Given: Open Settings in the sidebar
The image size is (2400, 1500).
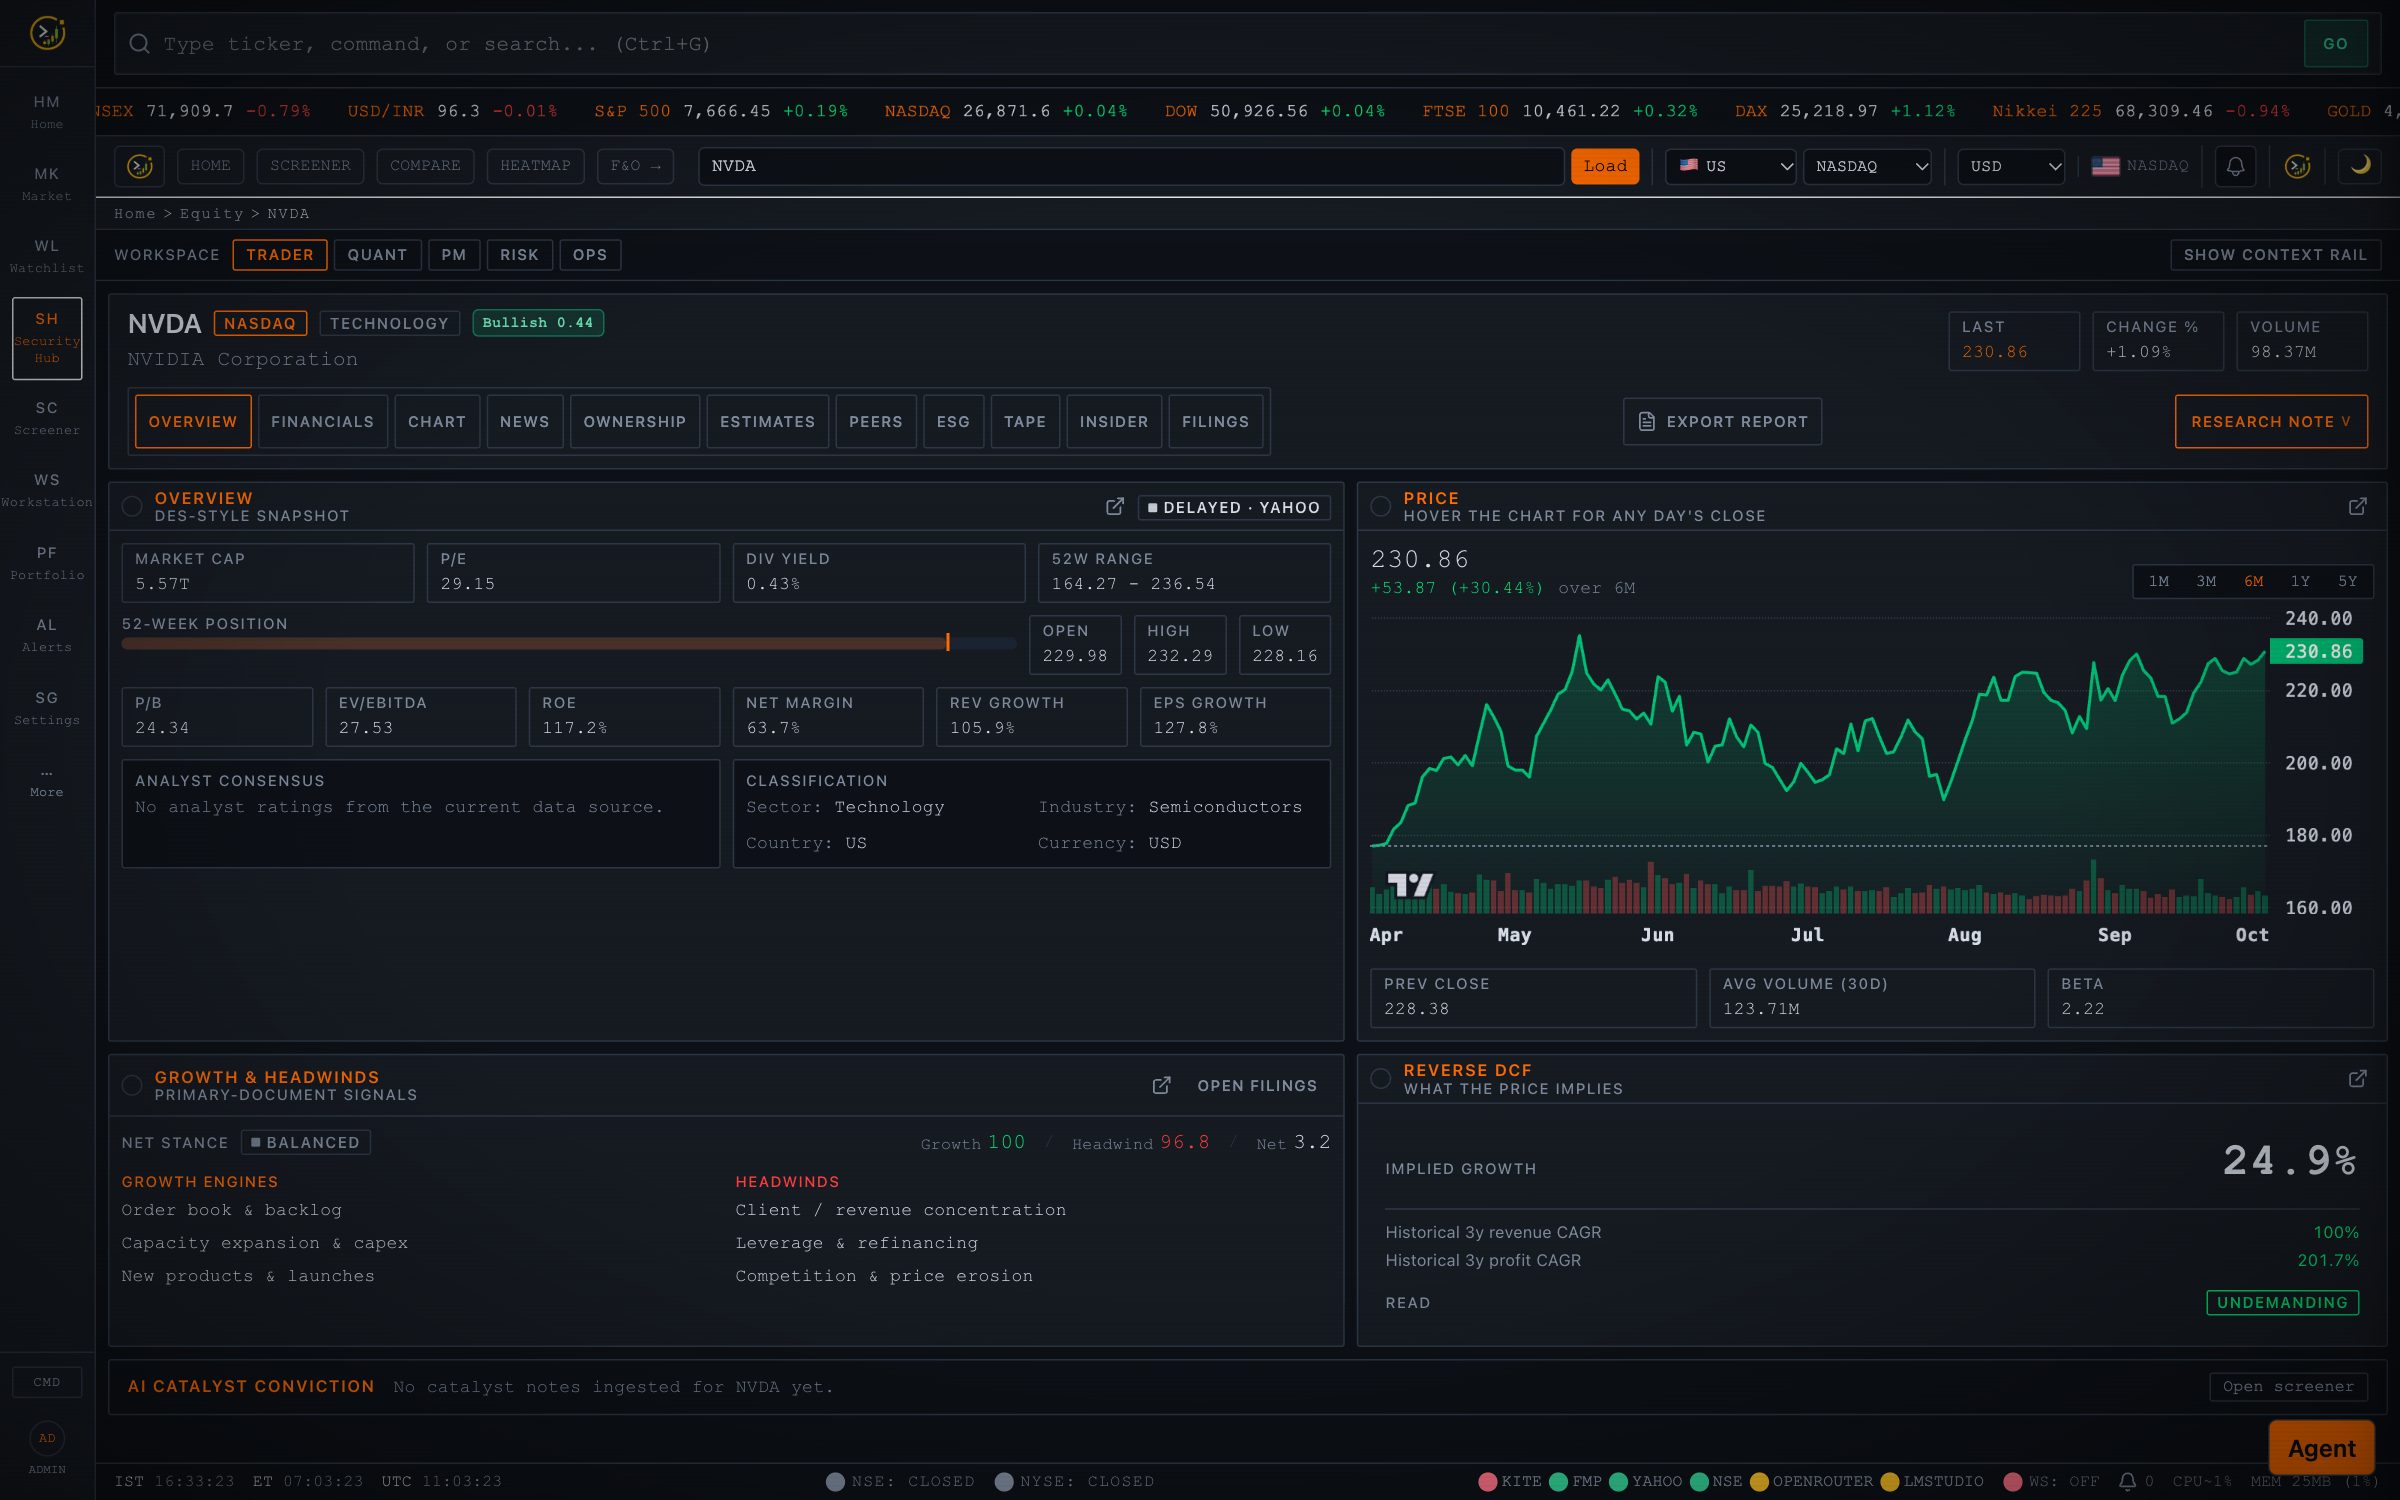Looking at the screenshot, I should click(47, 708).
